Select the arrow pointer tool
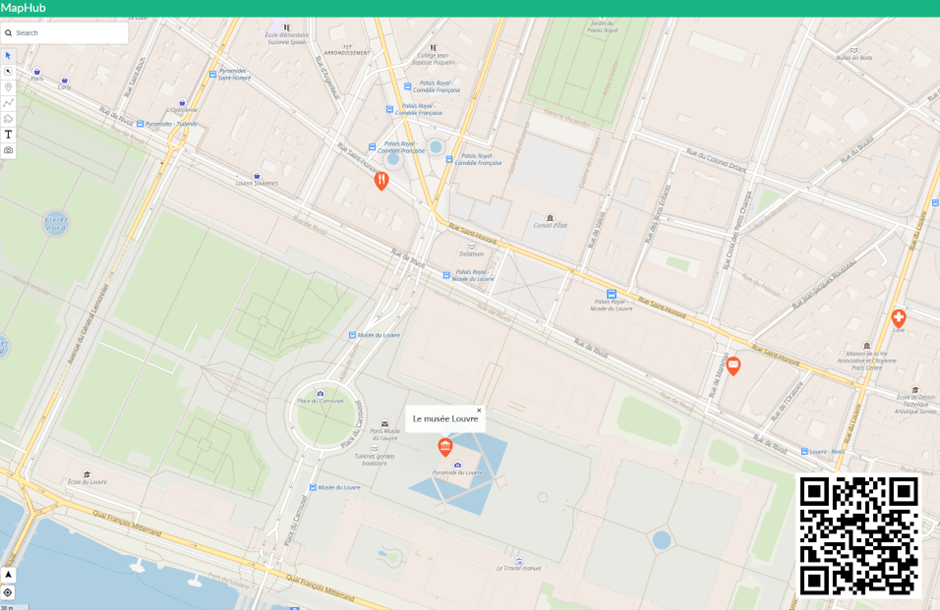This screenshot has width=940, height=610. pyautogui.click(x=8, y=56)
